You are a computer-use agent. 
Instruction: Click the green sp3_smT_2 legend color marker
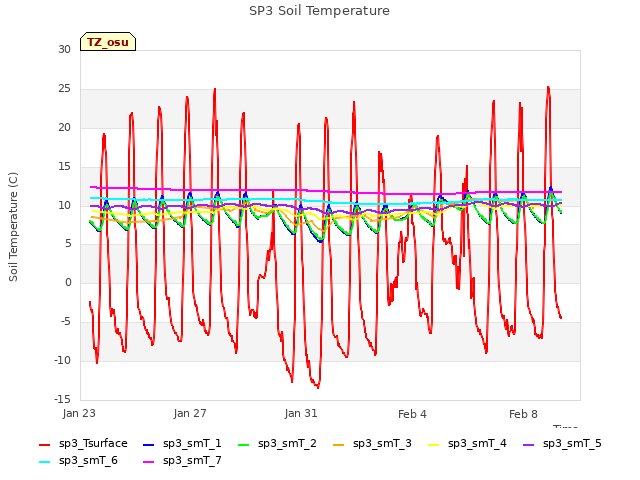pyautogui.click(x=244, y=444)
